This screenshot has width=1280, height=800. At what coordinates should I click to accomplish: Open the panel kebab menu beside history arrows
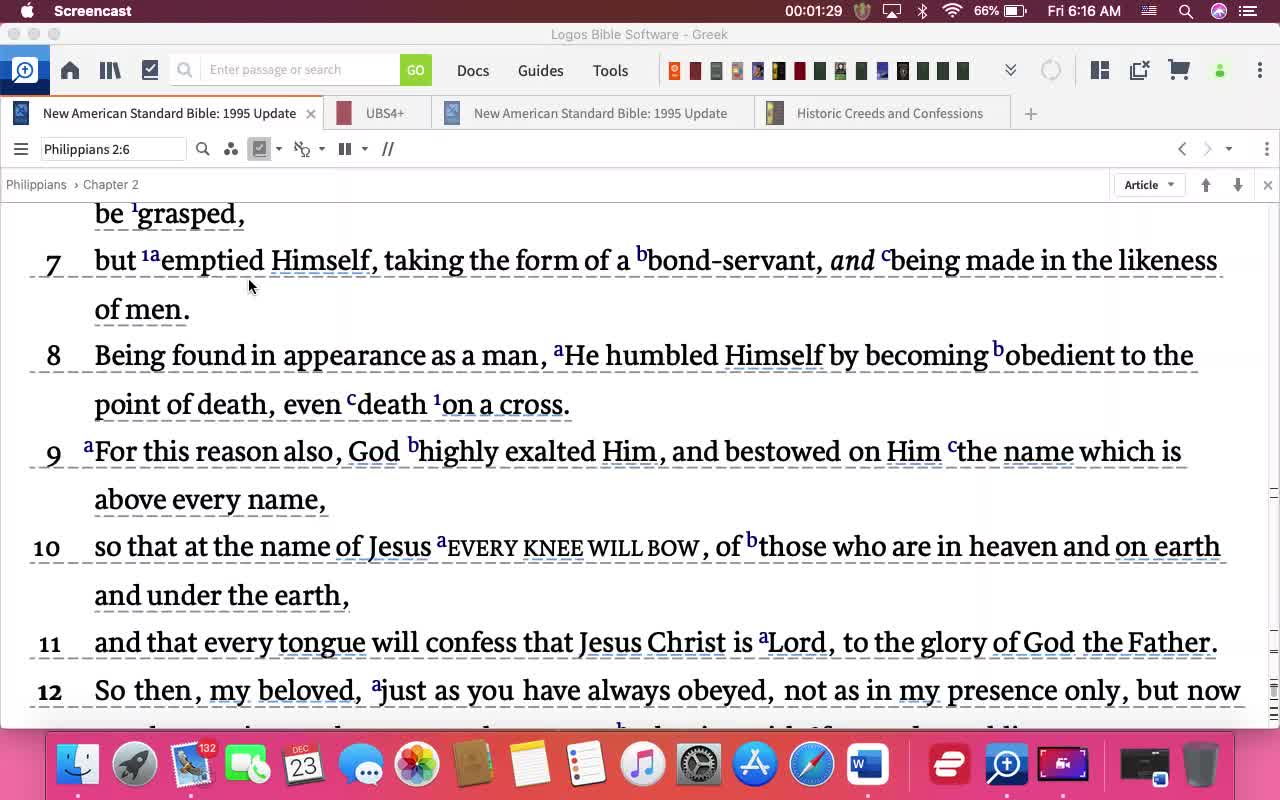[x=1266, y=149]
